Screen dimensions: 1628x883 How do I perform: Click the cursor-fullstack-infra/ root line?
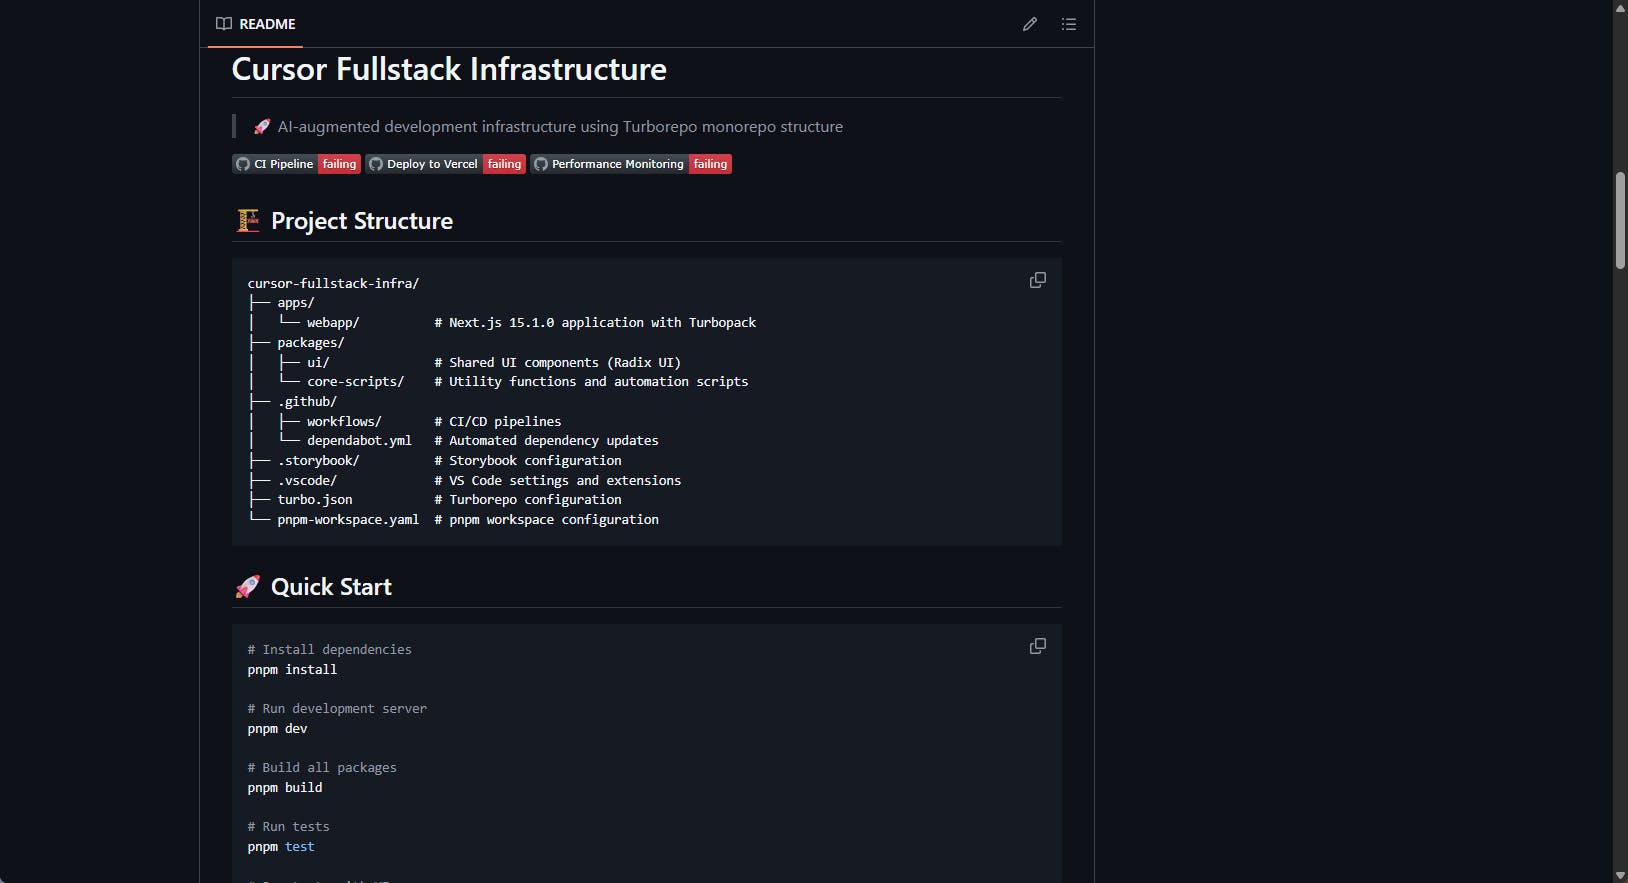(x=333, y=284)
